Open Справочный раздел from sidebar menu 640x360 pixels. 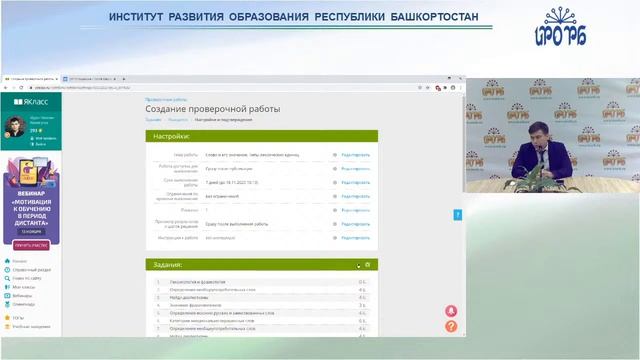tap(32, 270)
